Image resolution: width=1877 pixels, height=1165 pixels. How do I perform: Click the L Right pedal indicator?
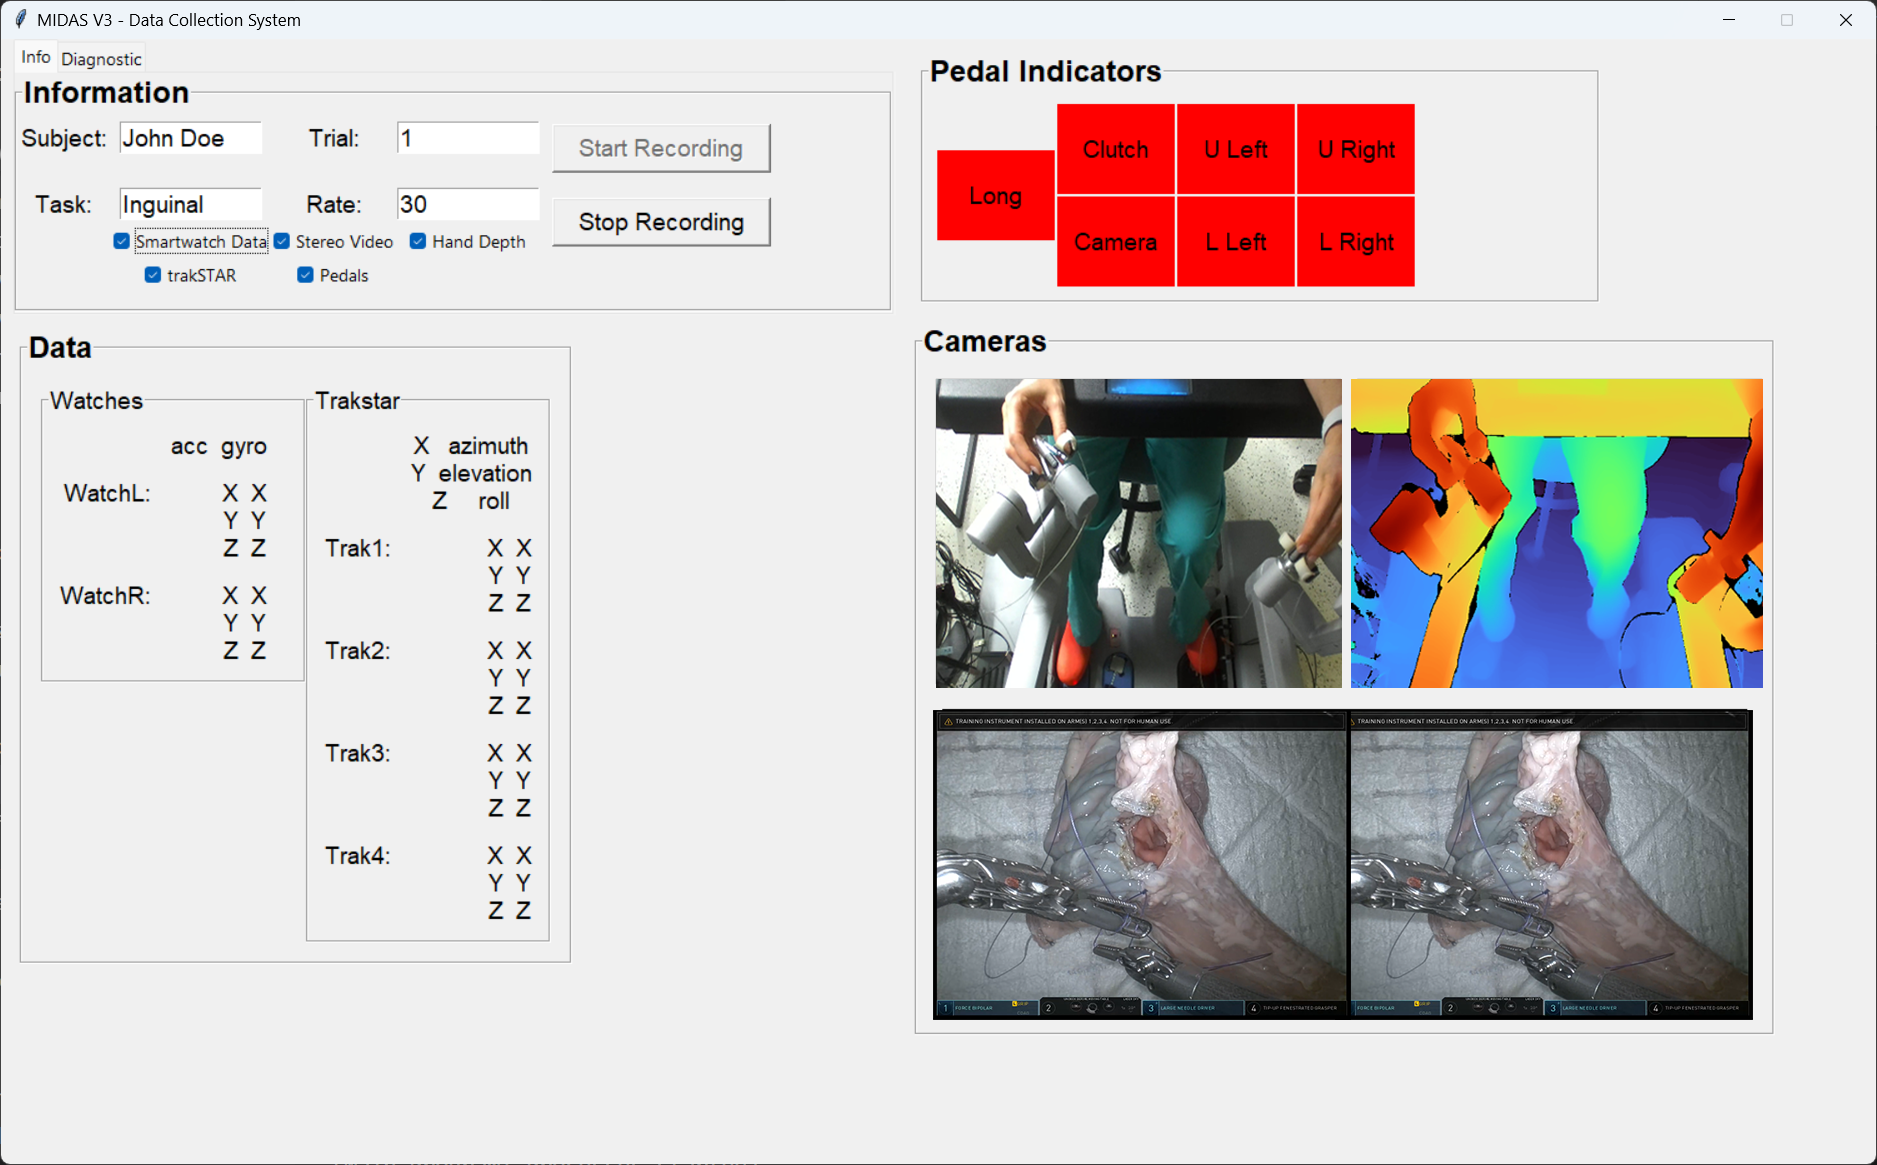[1355, 242]
